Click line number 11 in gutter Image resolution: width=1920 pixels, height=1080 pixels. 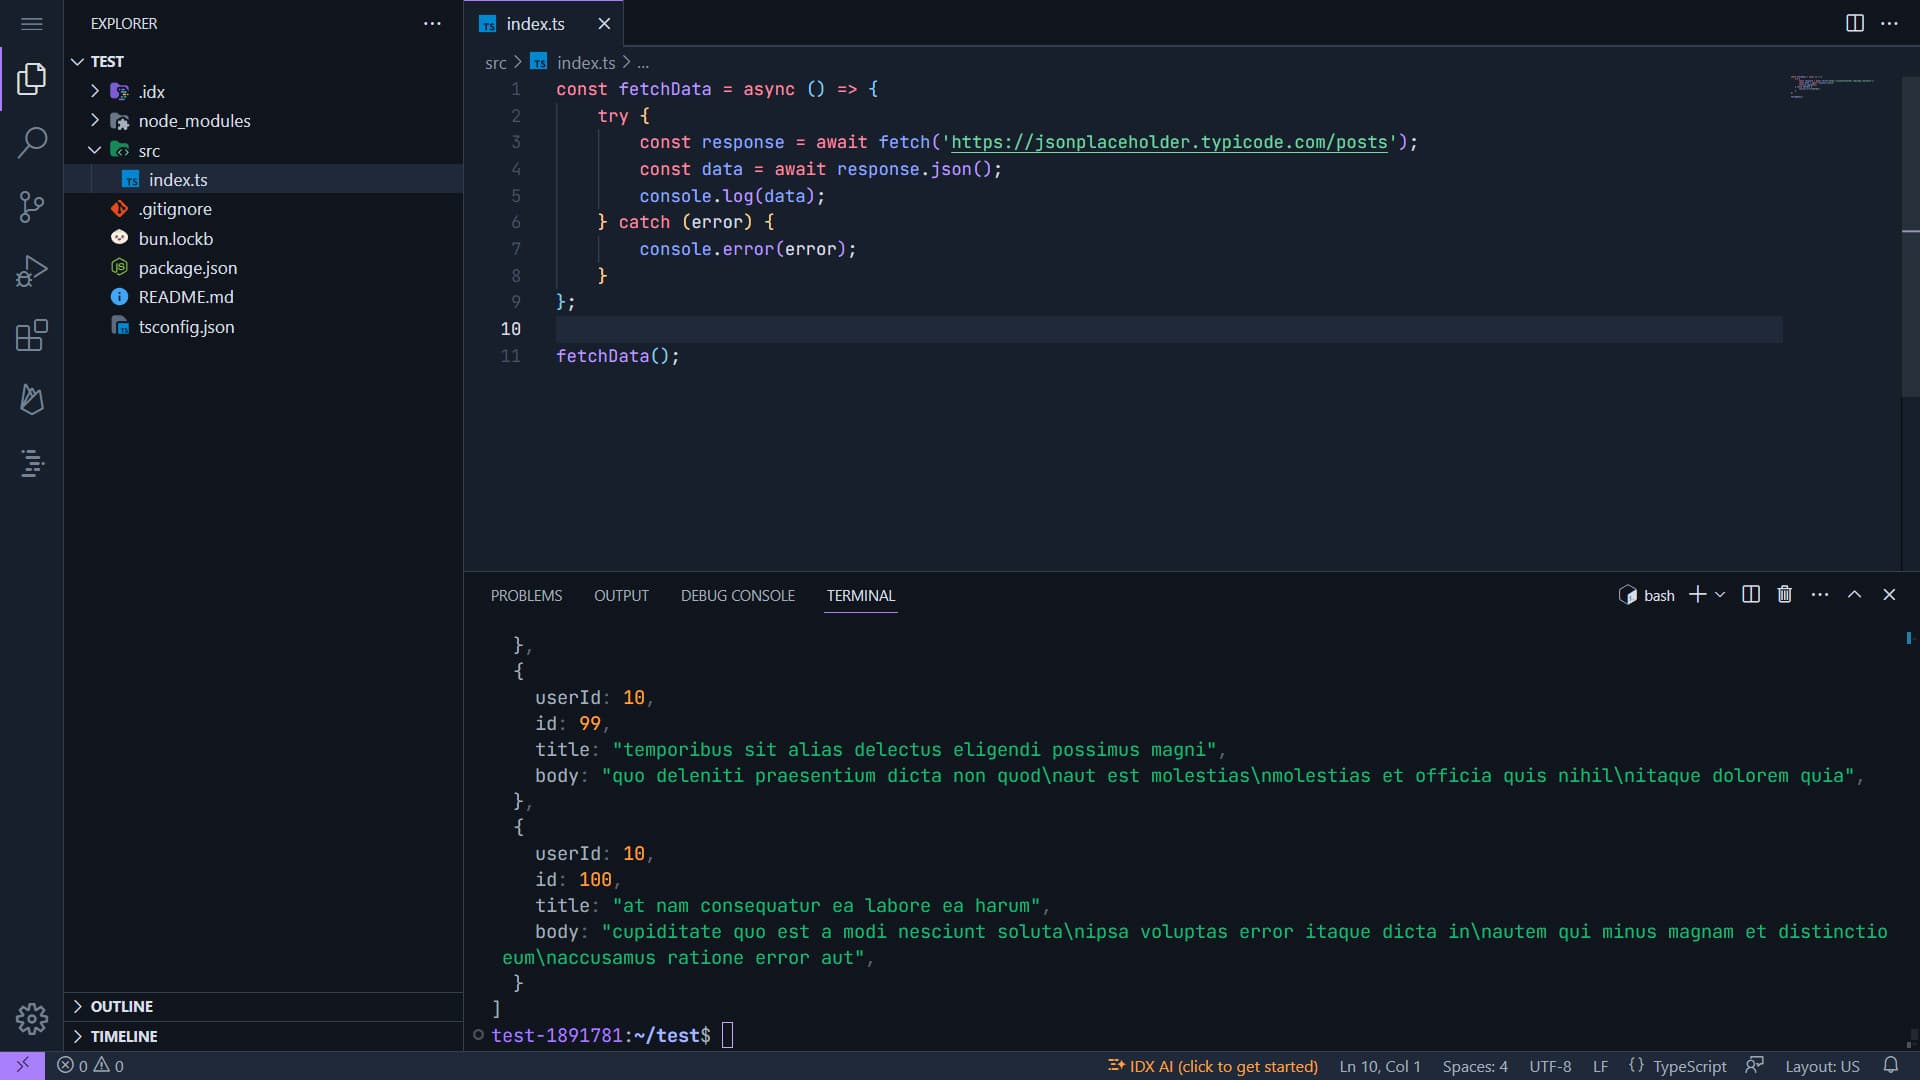tap(510, 356)
